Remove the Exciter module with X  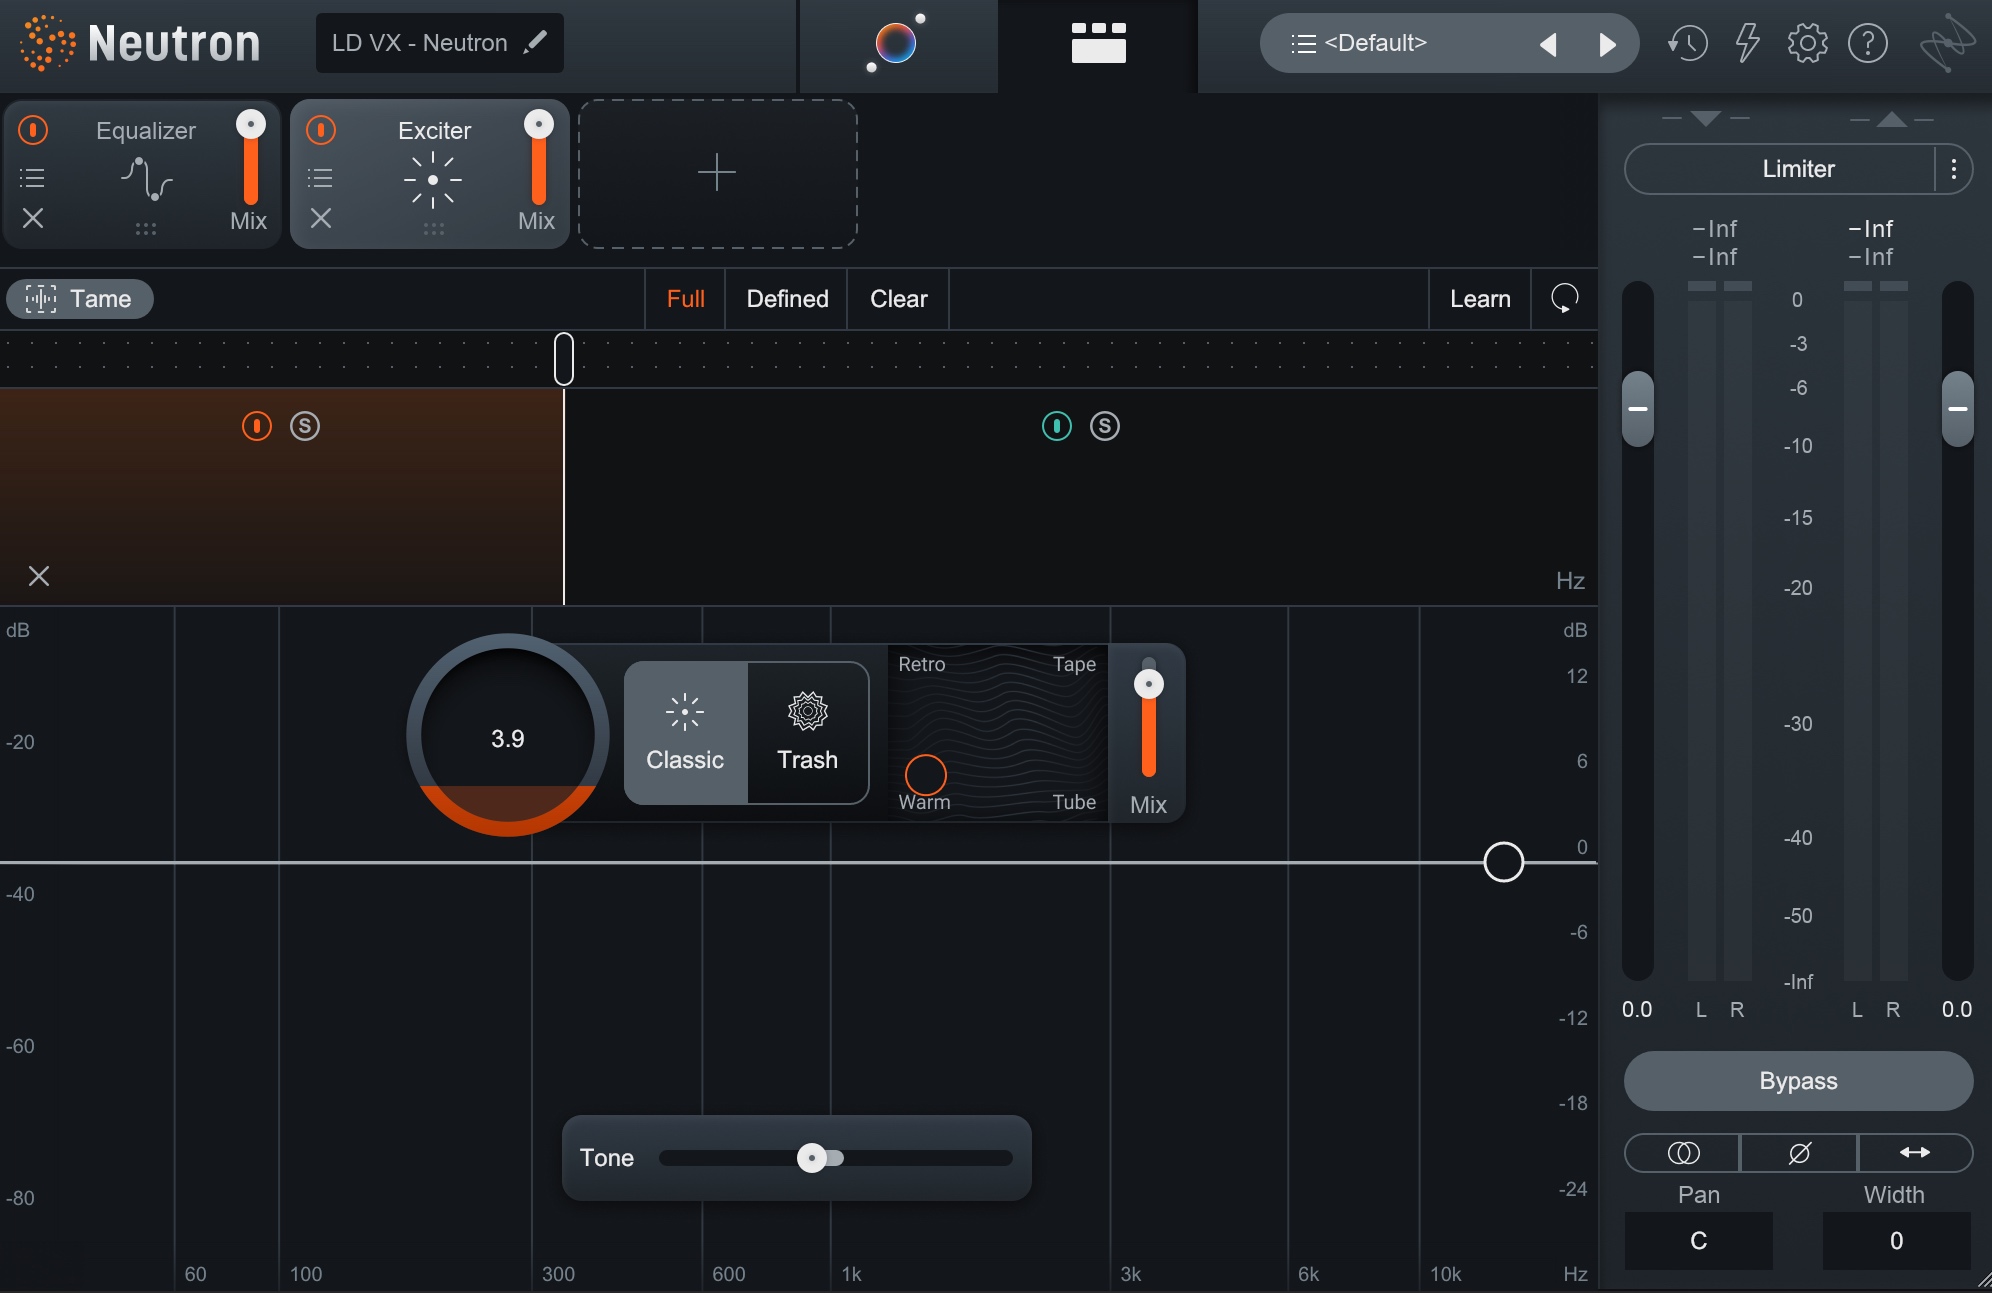tap(321, 218)
